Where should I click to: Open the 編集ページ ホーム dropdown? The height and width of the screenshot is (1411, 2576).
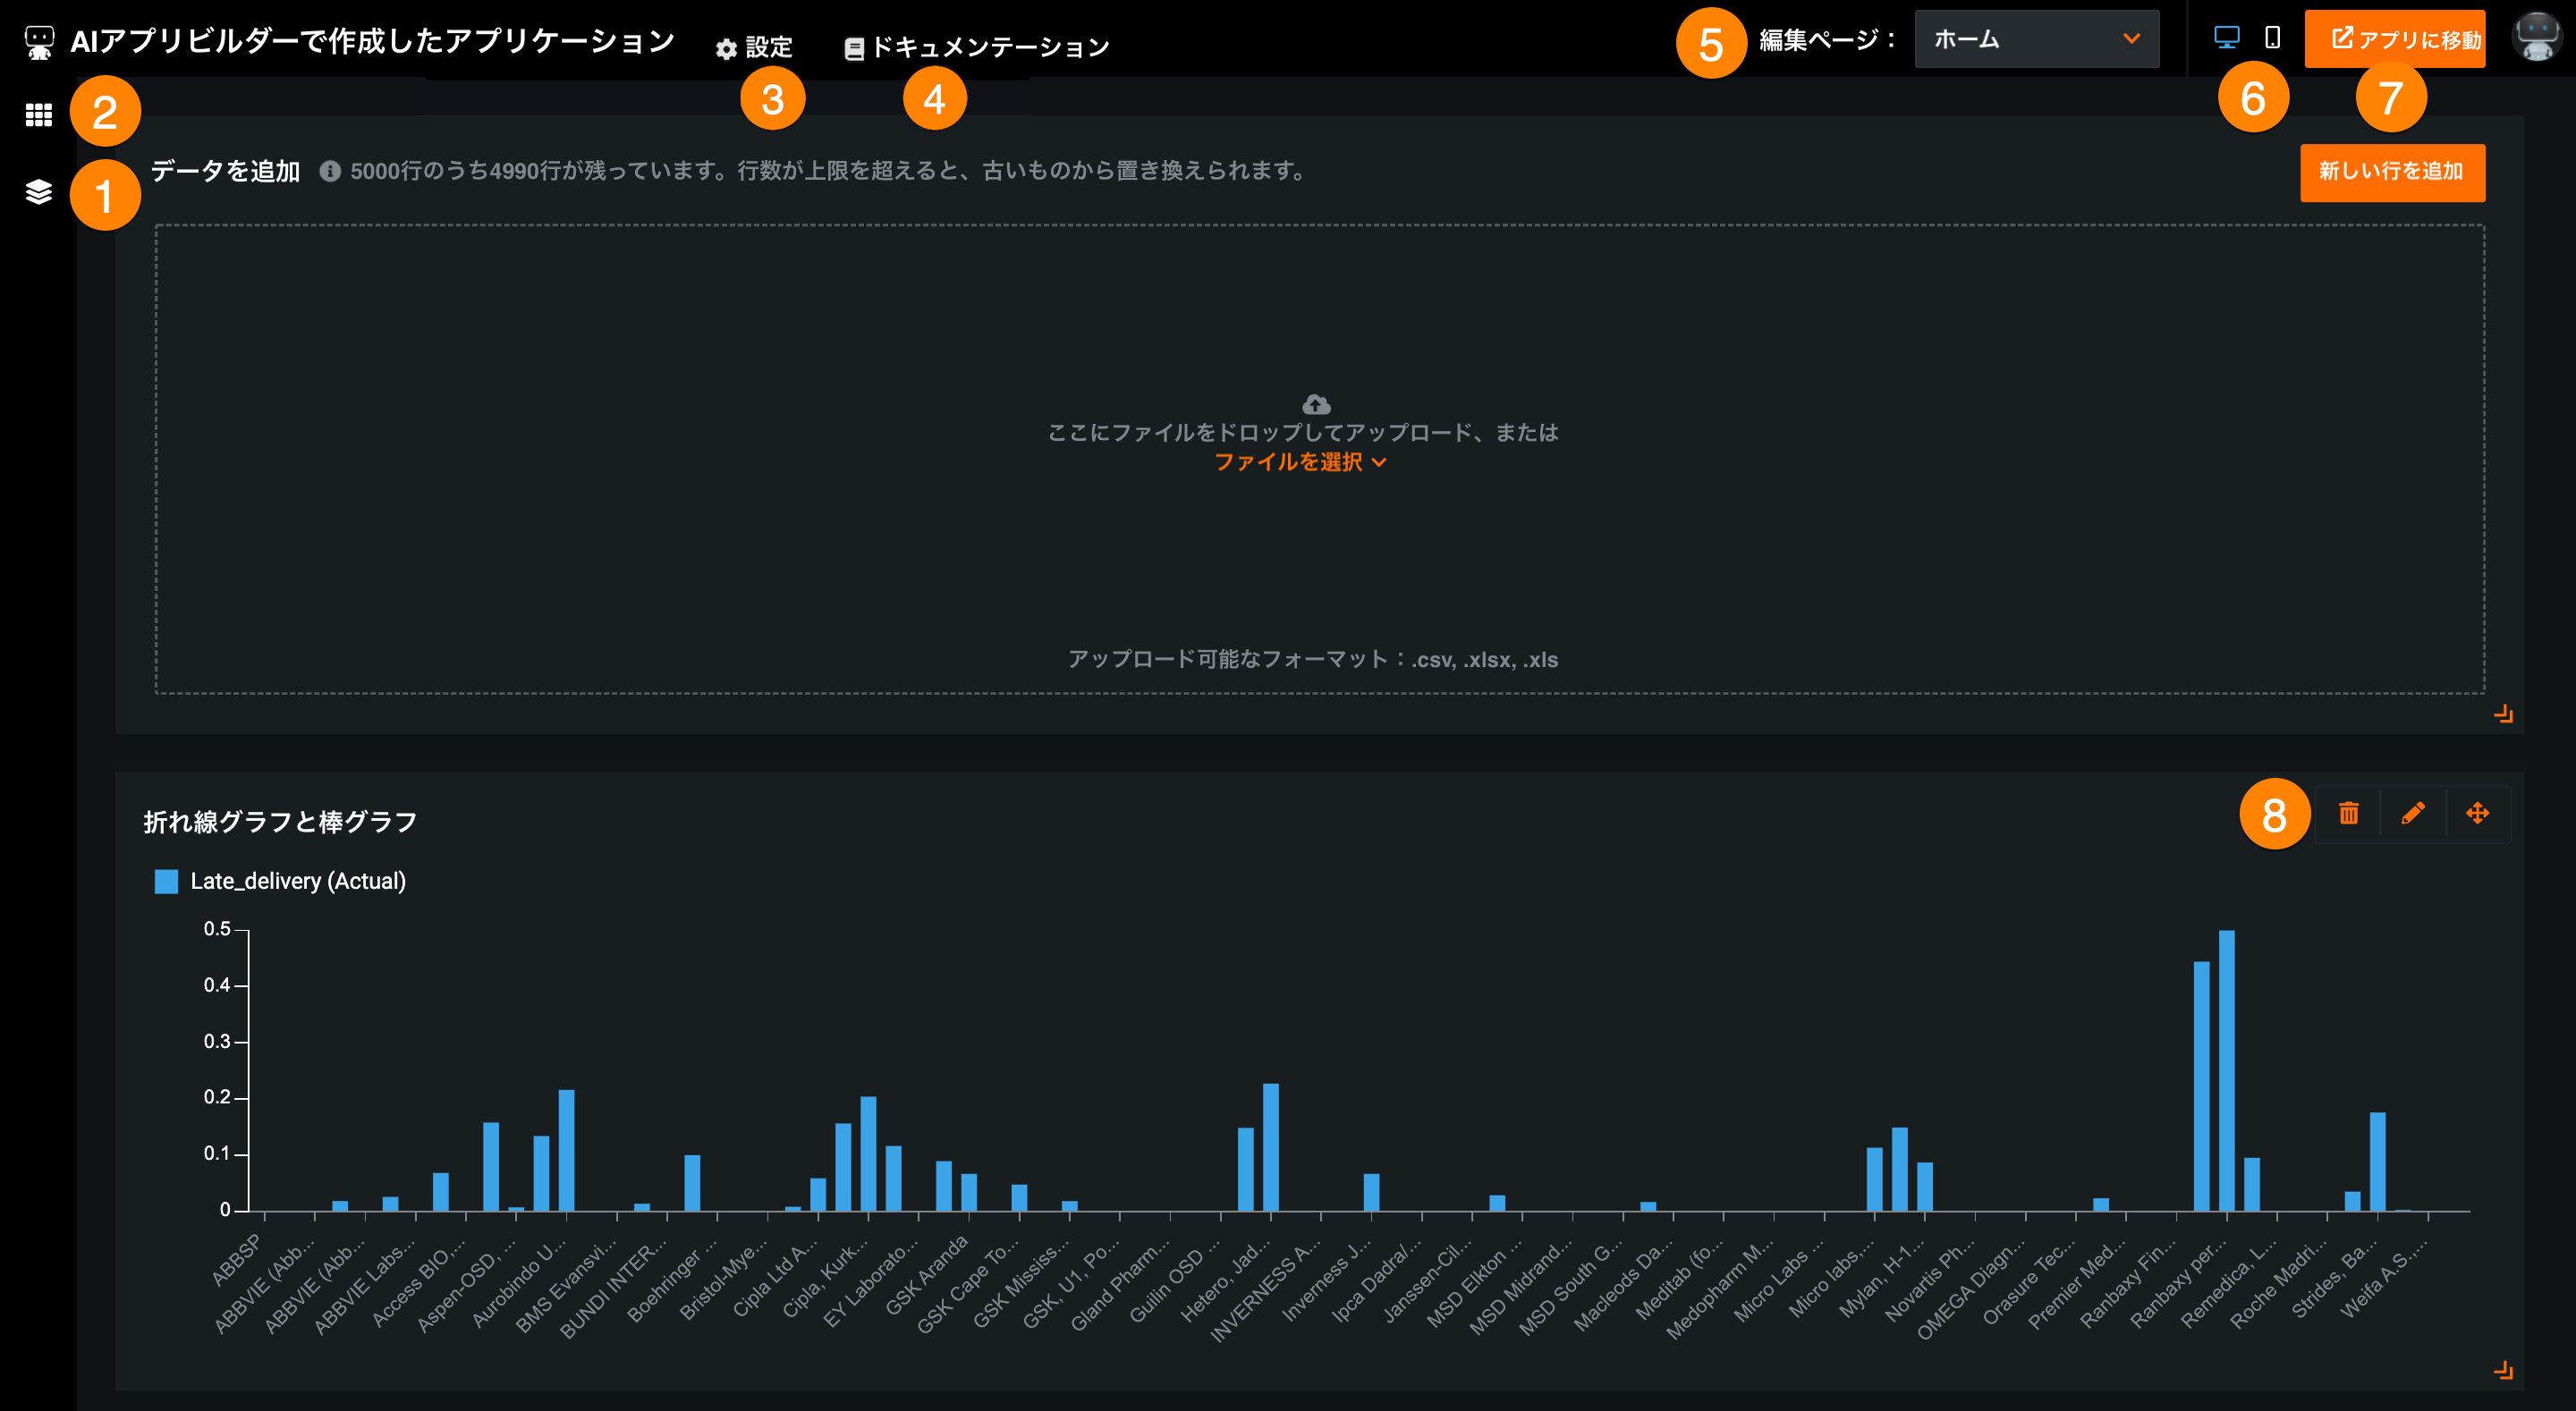(2036, 39)
